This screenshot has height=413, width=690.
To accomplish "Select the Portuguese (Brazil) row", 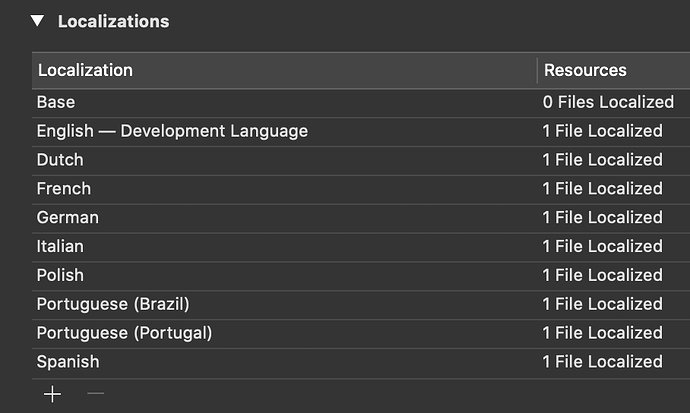I will 113,304.
